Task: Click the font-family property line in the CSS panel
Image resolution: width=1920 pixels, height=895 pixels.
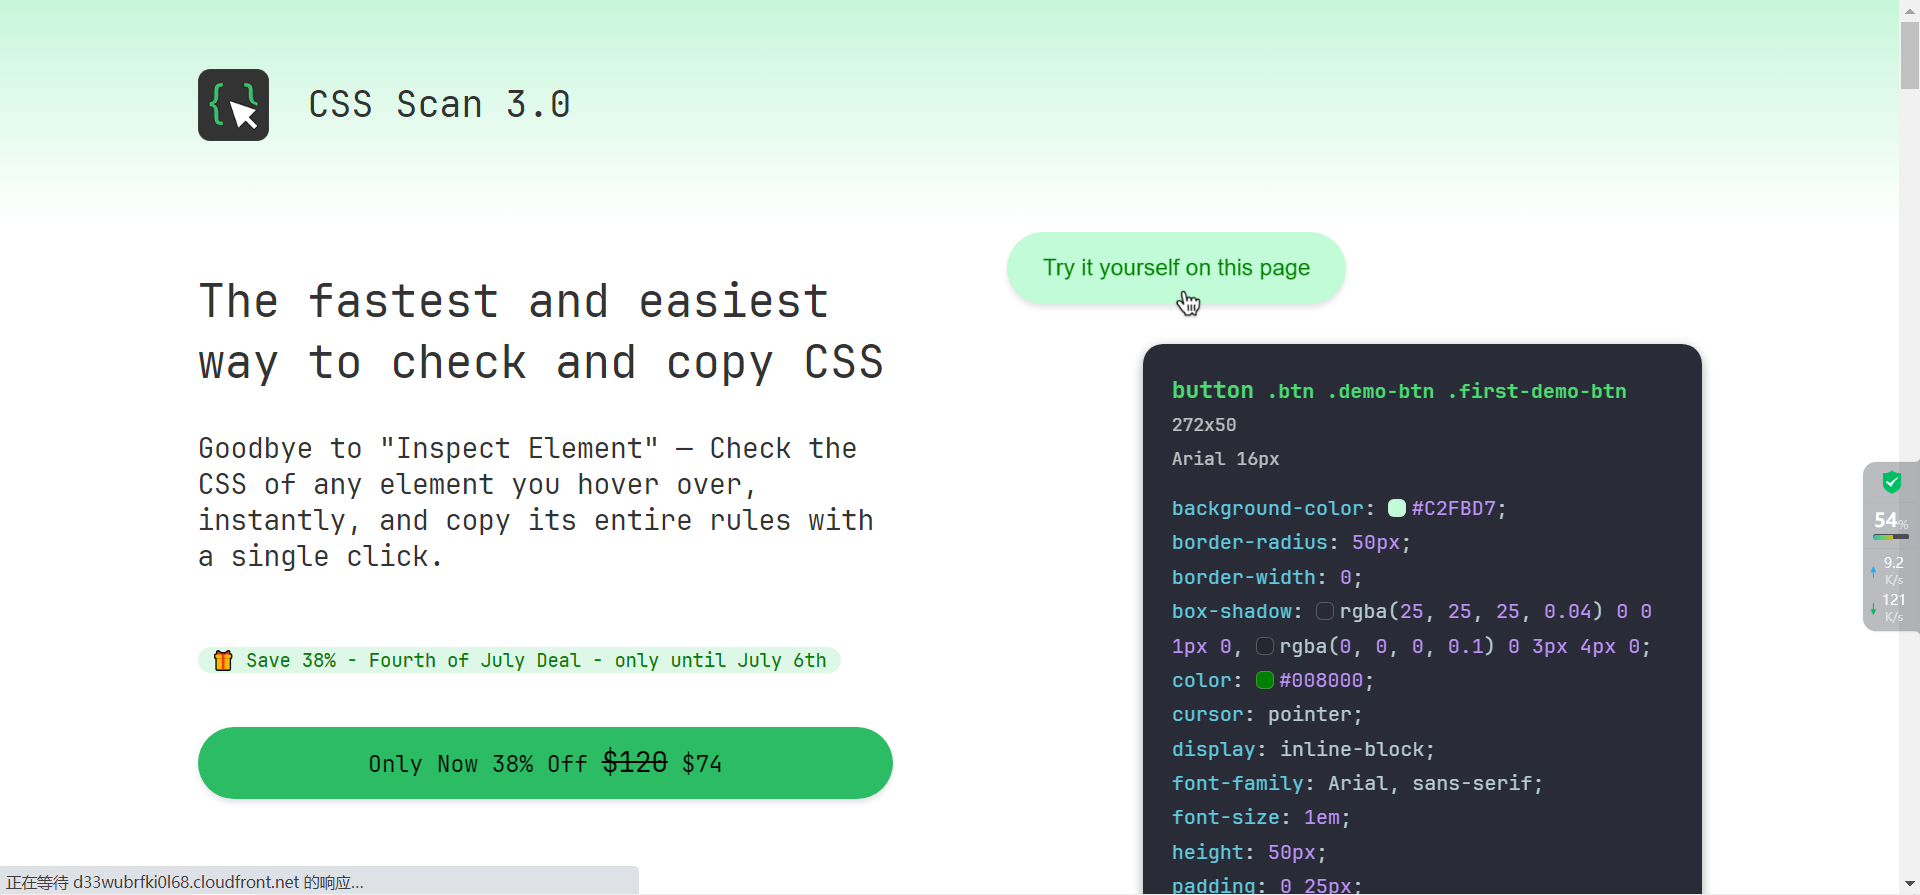Action: pyautogui.click(x=1356, y=783)
